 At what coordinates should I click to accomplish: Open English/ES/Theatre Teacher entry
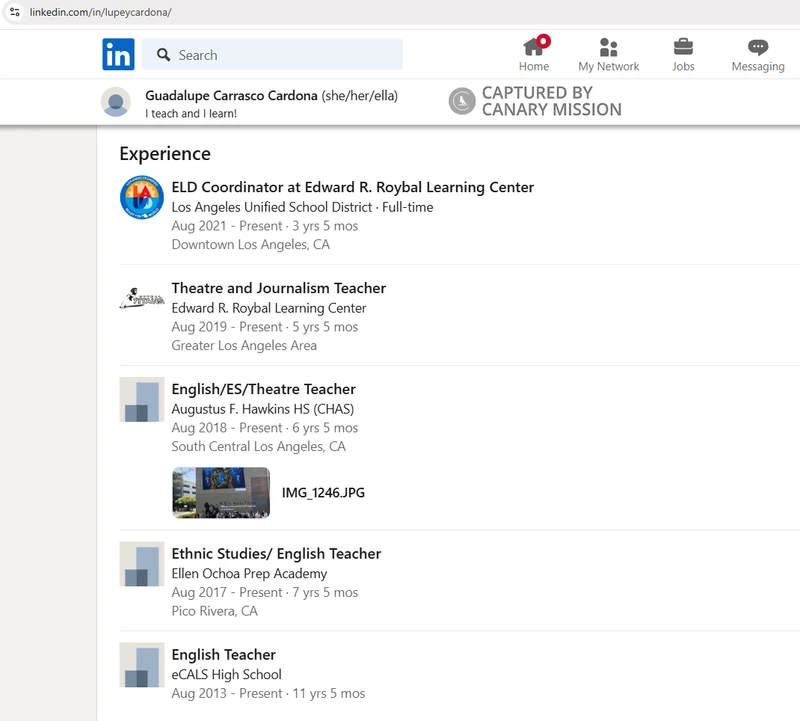pyautogui.click(x=263, y=389)
